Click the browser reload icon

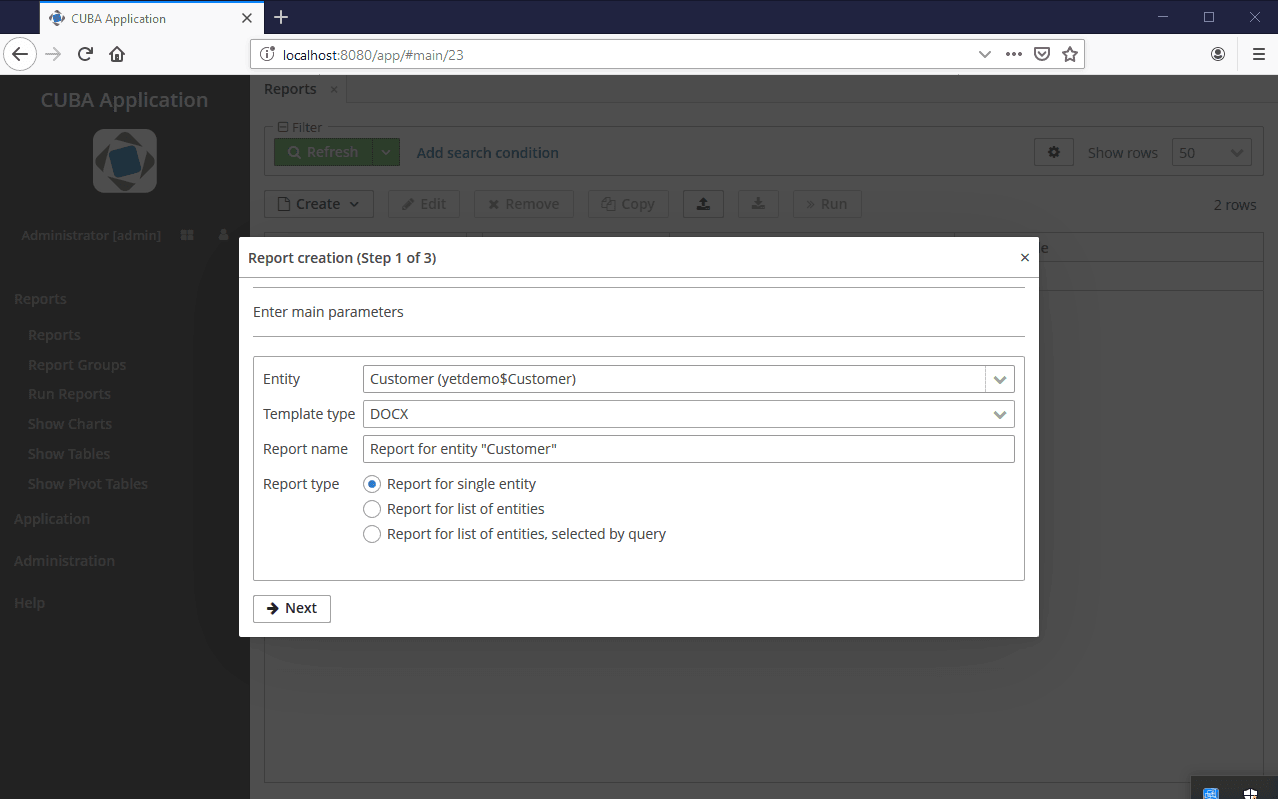(x=85, y=54)
